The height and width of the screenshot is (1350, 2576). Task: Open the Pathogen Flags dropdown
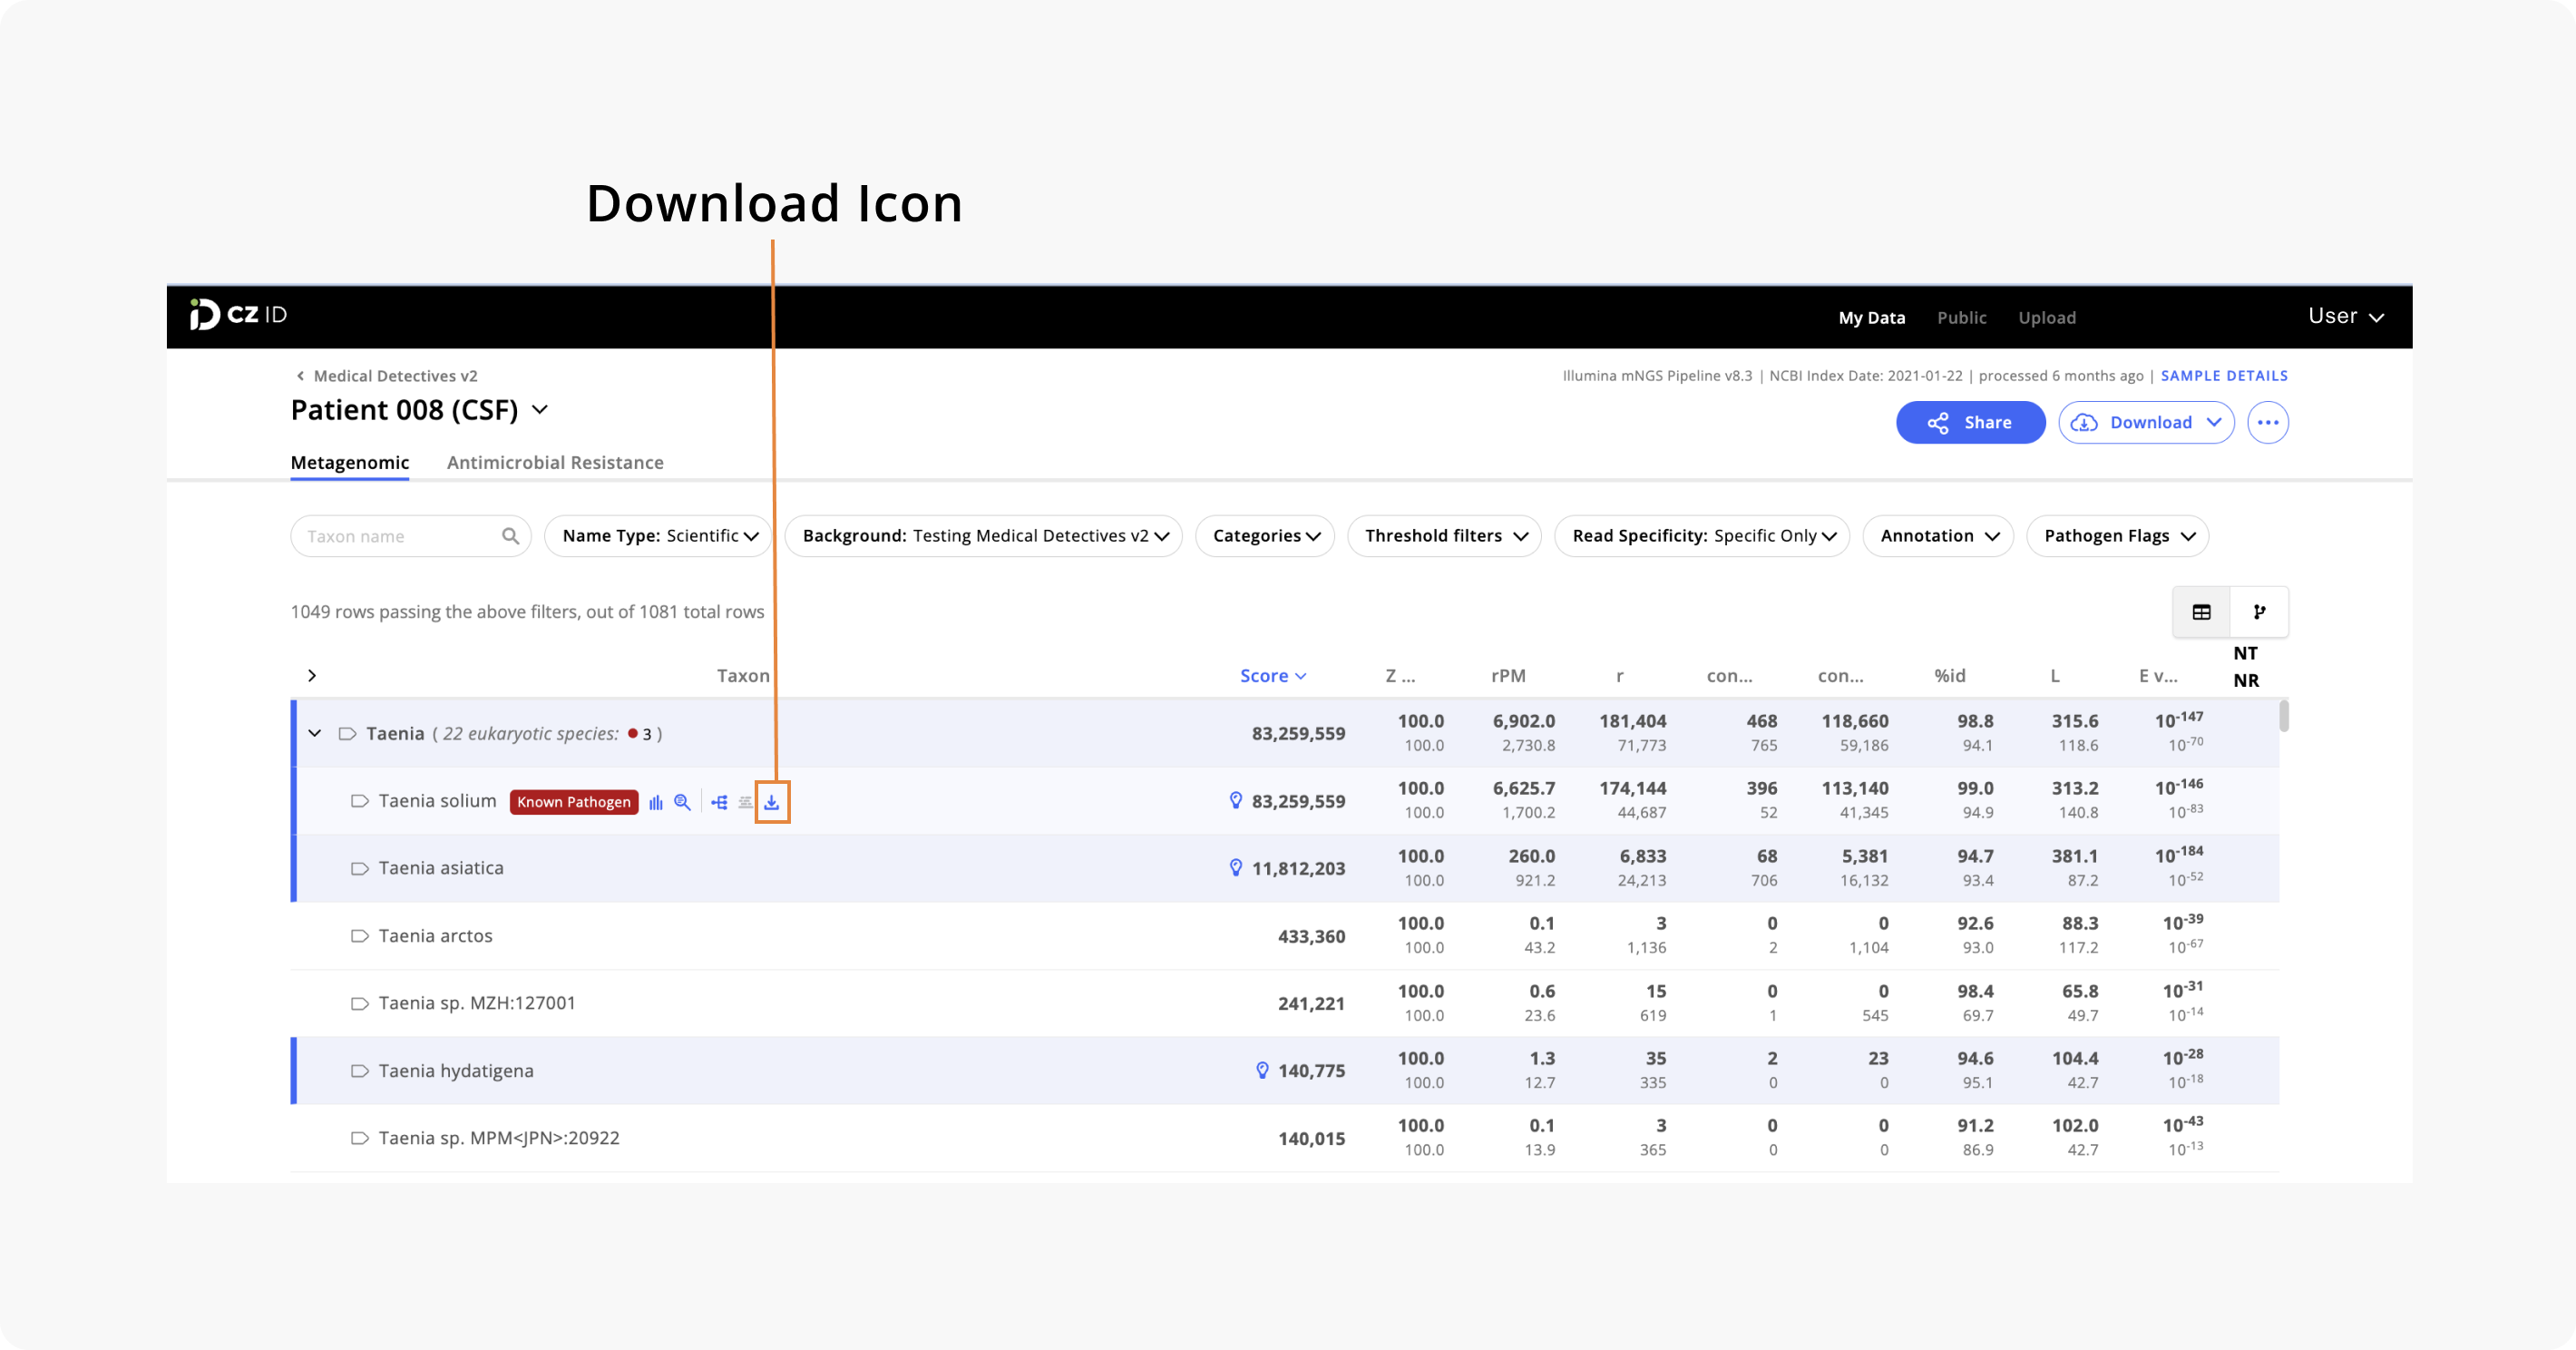coord(2118,536)
